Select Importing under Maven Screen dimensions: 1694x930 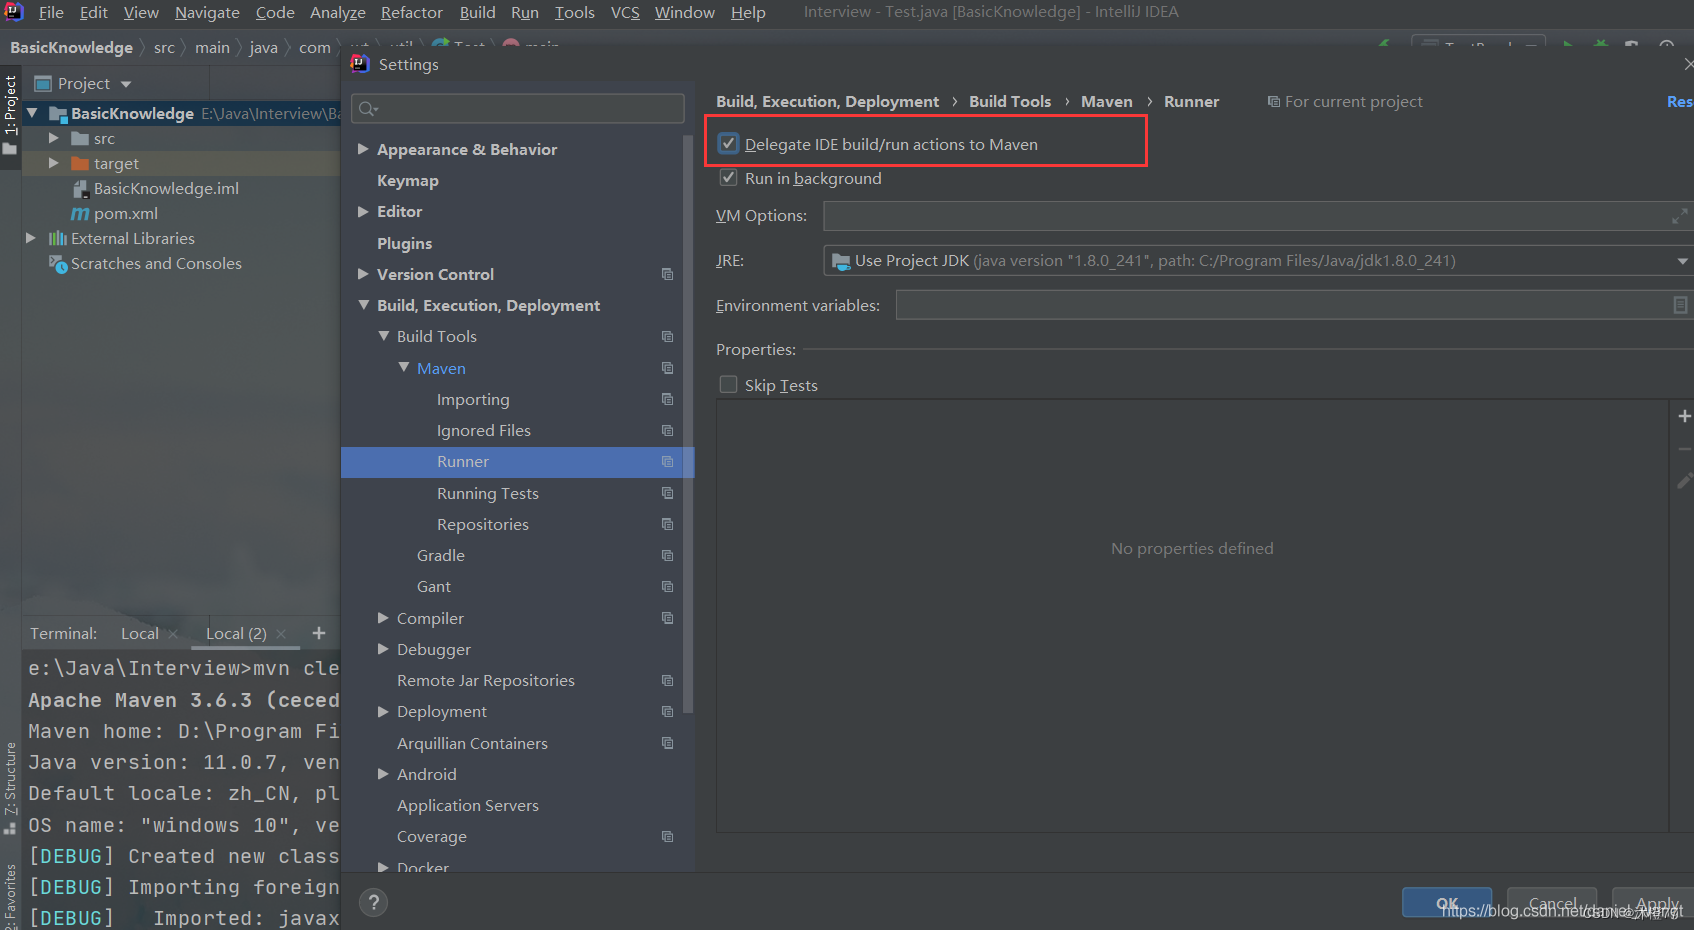(473, 399)
